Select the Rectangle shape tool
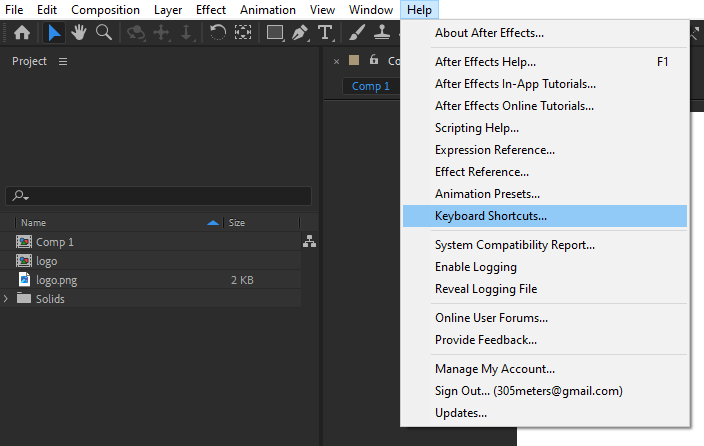The height and width of the screenshot is (446, 704). 275,33
